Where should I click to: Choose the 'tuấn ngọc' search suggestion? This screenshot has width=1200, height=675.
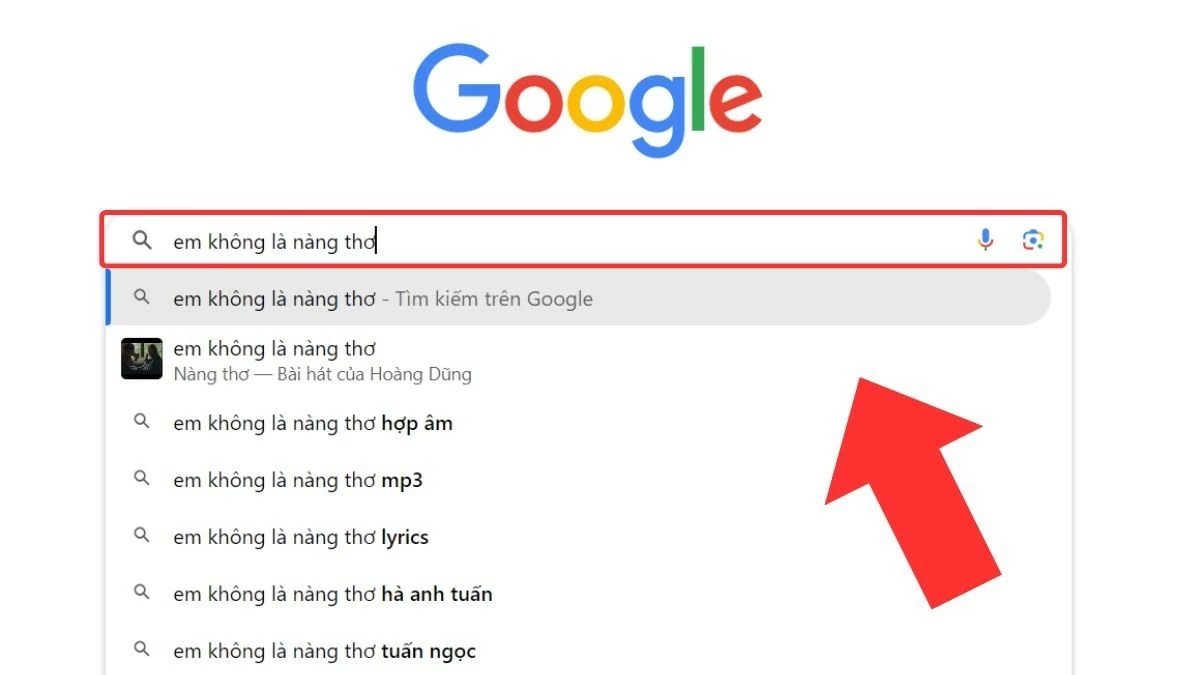point(324,651)
